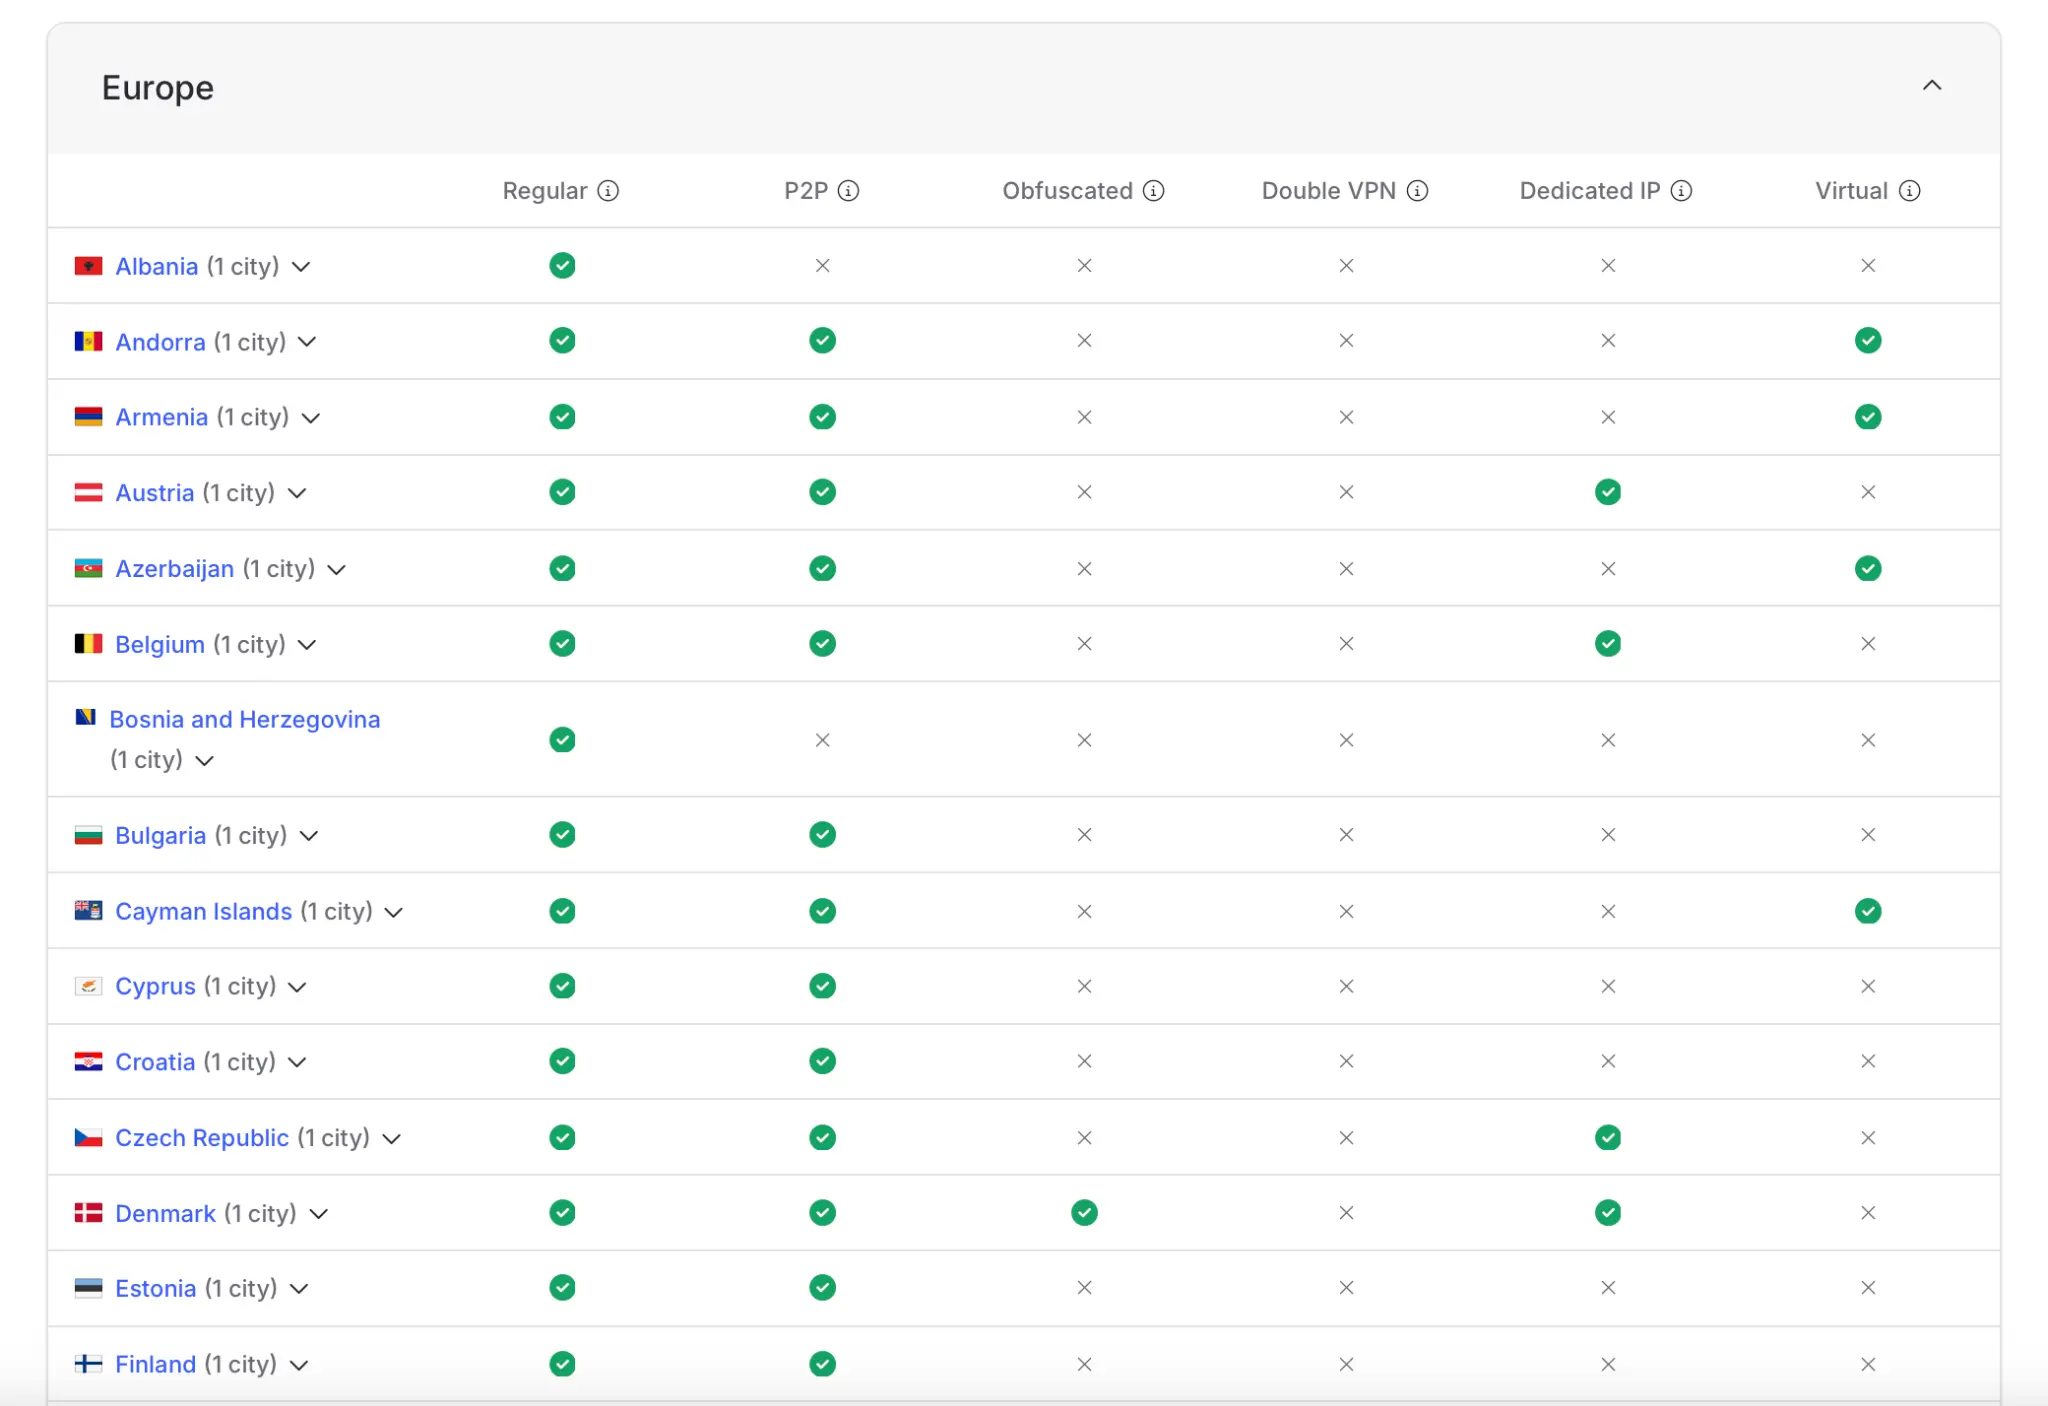Viewport: 2048px width, 1406px height.
Task: Open the Bosnia and Herzegovina link
Action: (x=245, y=719)
